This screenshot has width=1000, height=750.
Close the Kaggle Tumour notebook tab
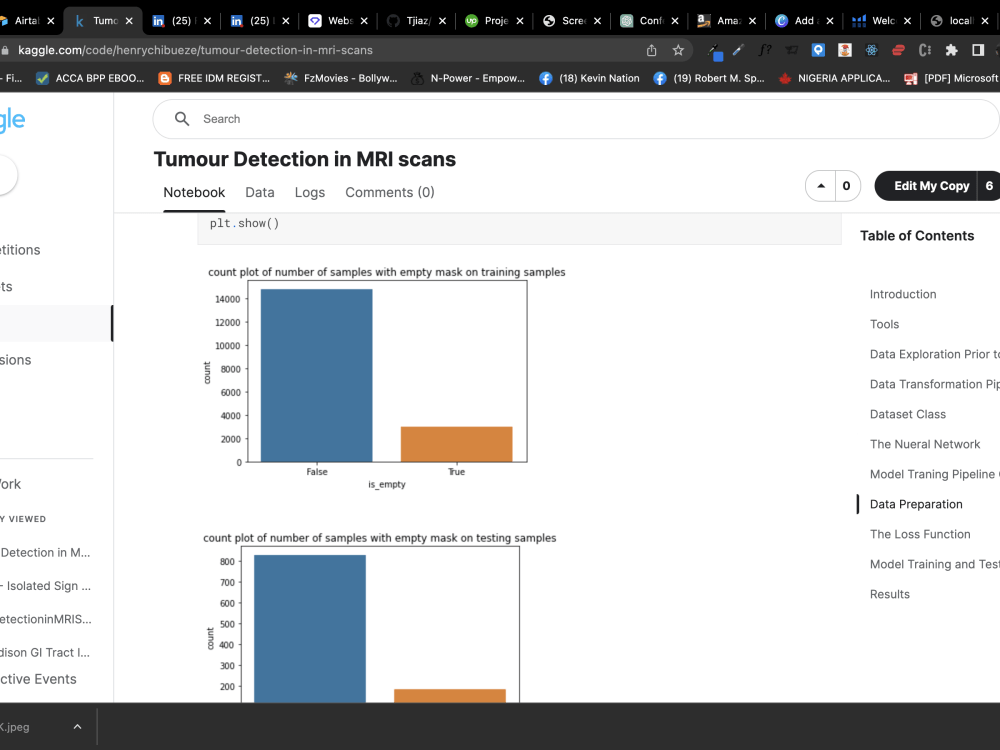129,21
